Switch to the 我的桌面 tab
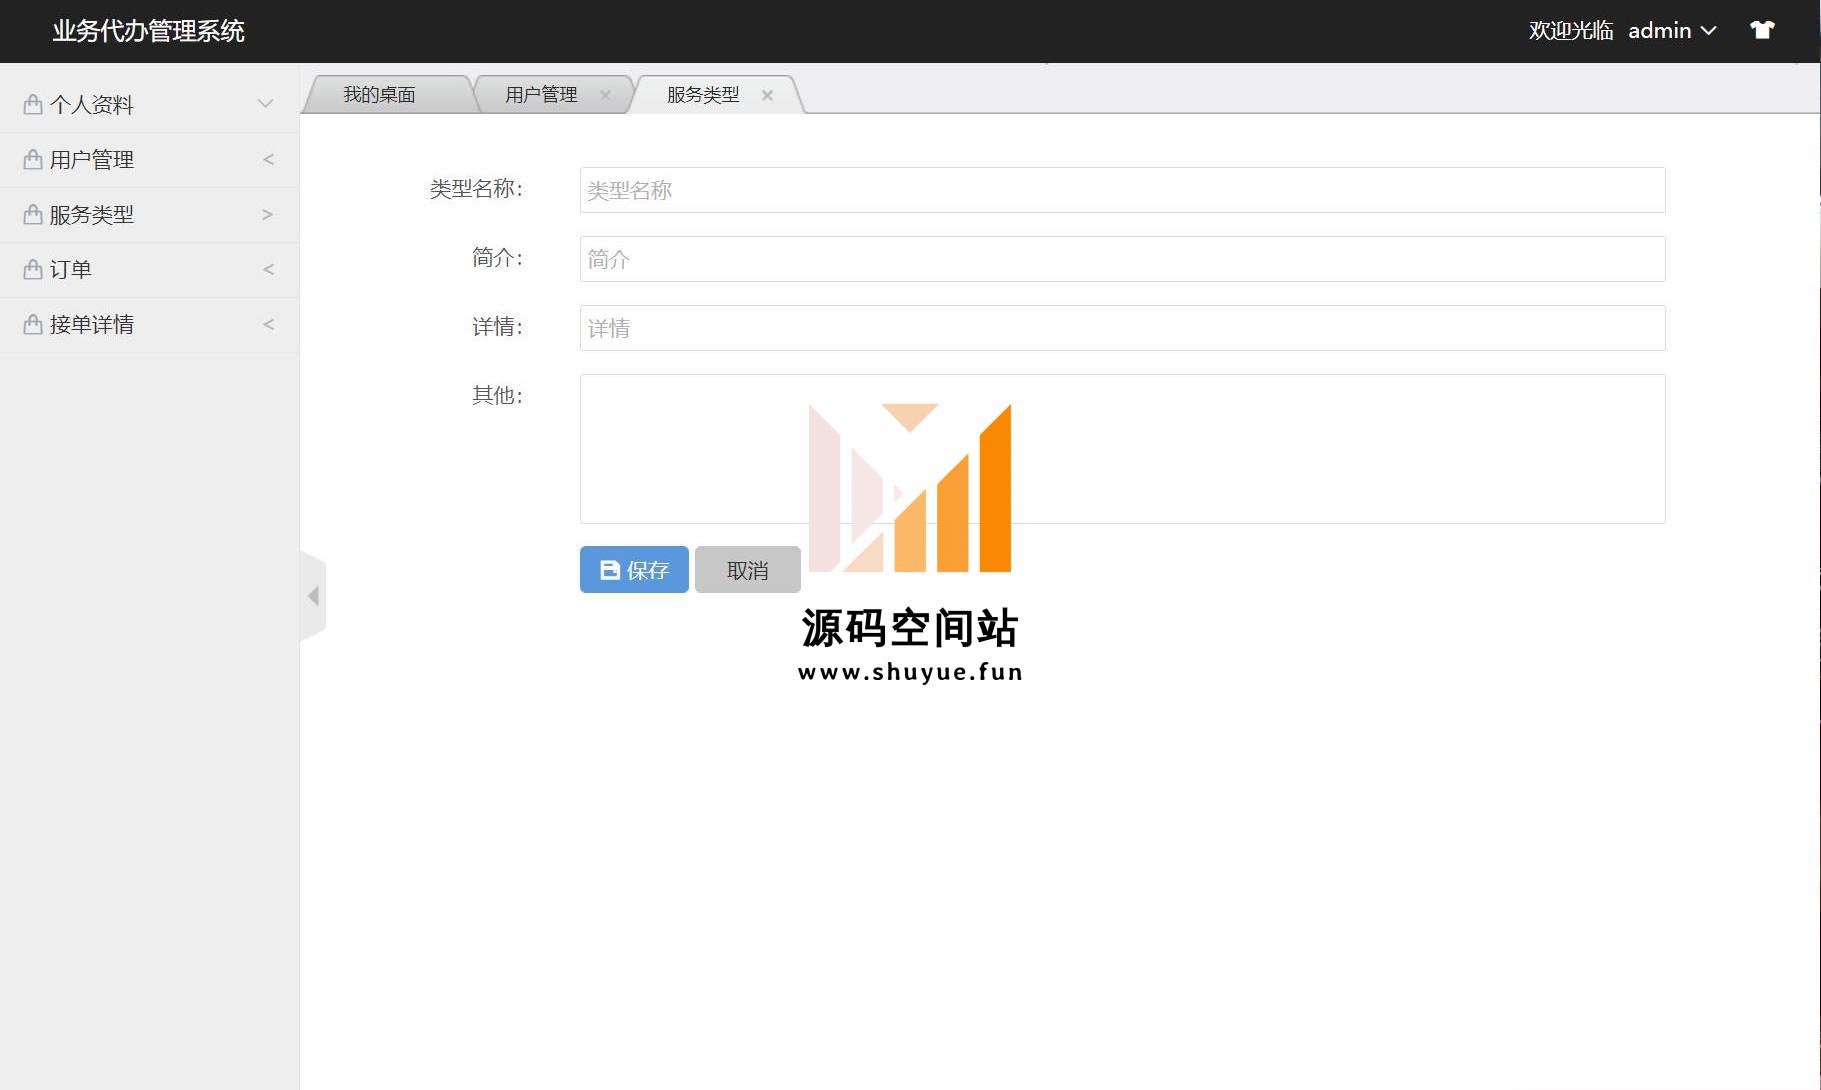Screen dimensions: 1821x1090 (x=379, y=95)
